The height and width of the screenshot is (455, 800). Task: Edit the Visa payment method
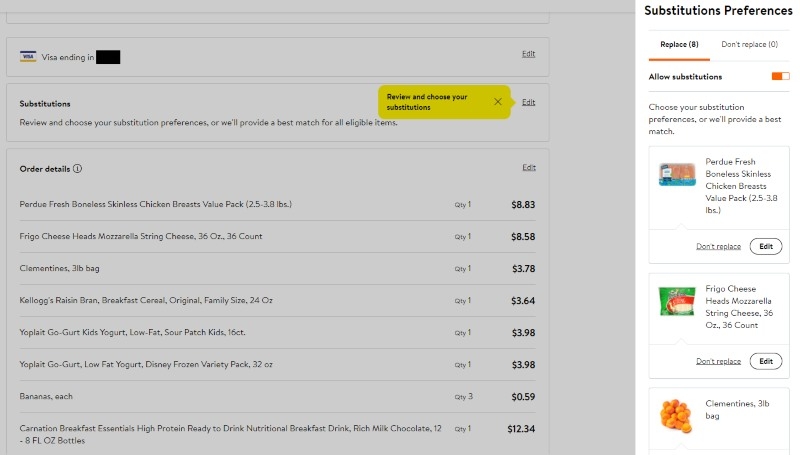click(x=529, y=54)
